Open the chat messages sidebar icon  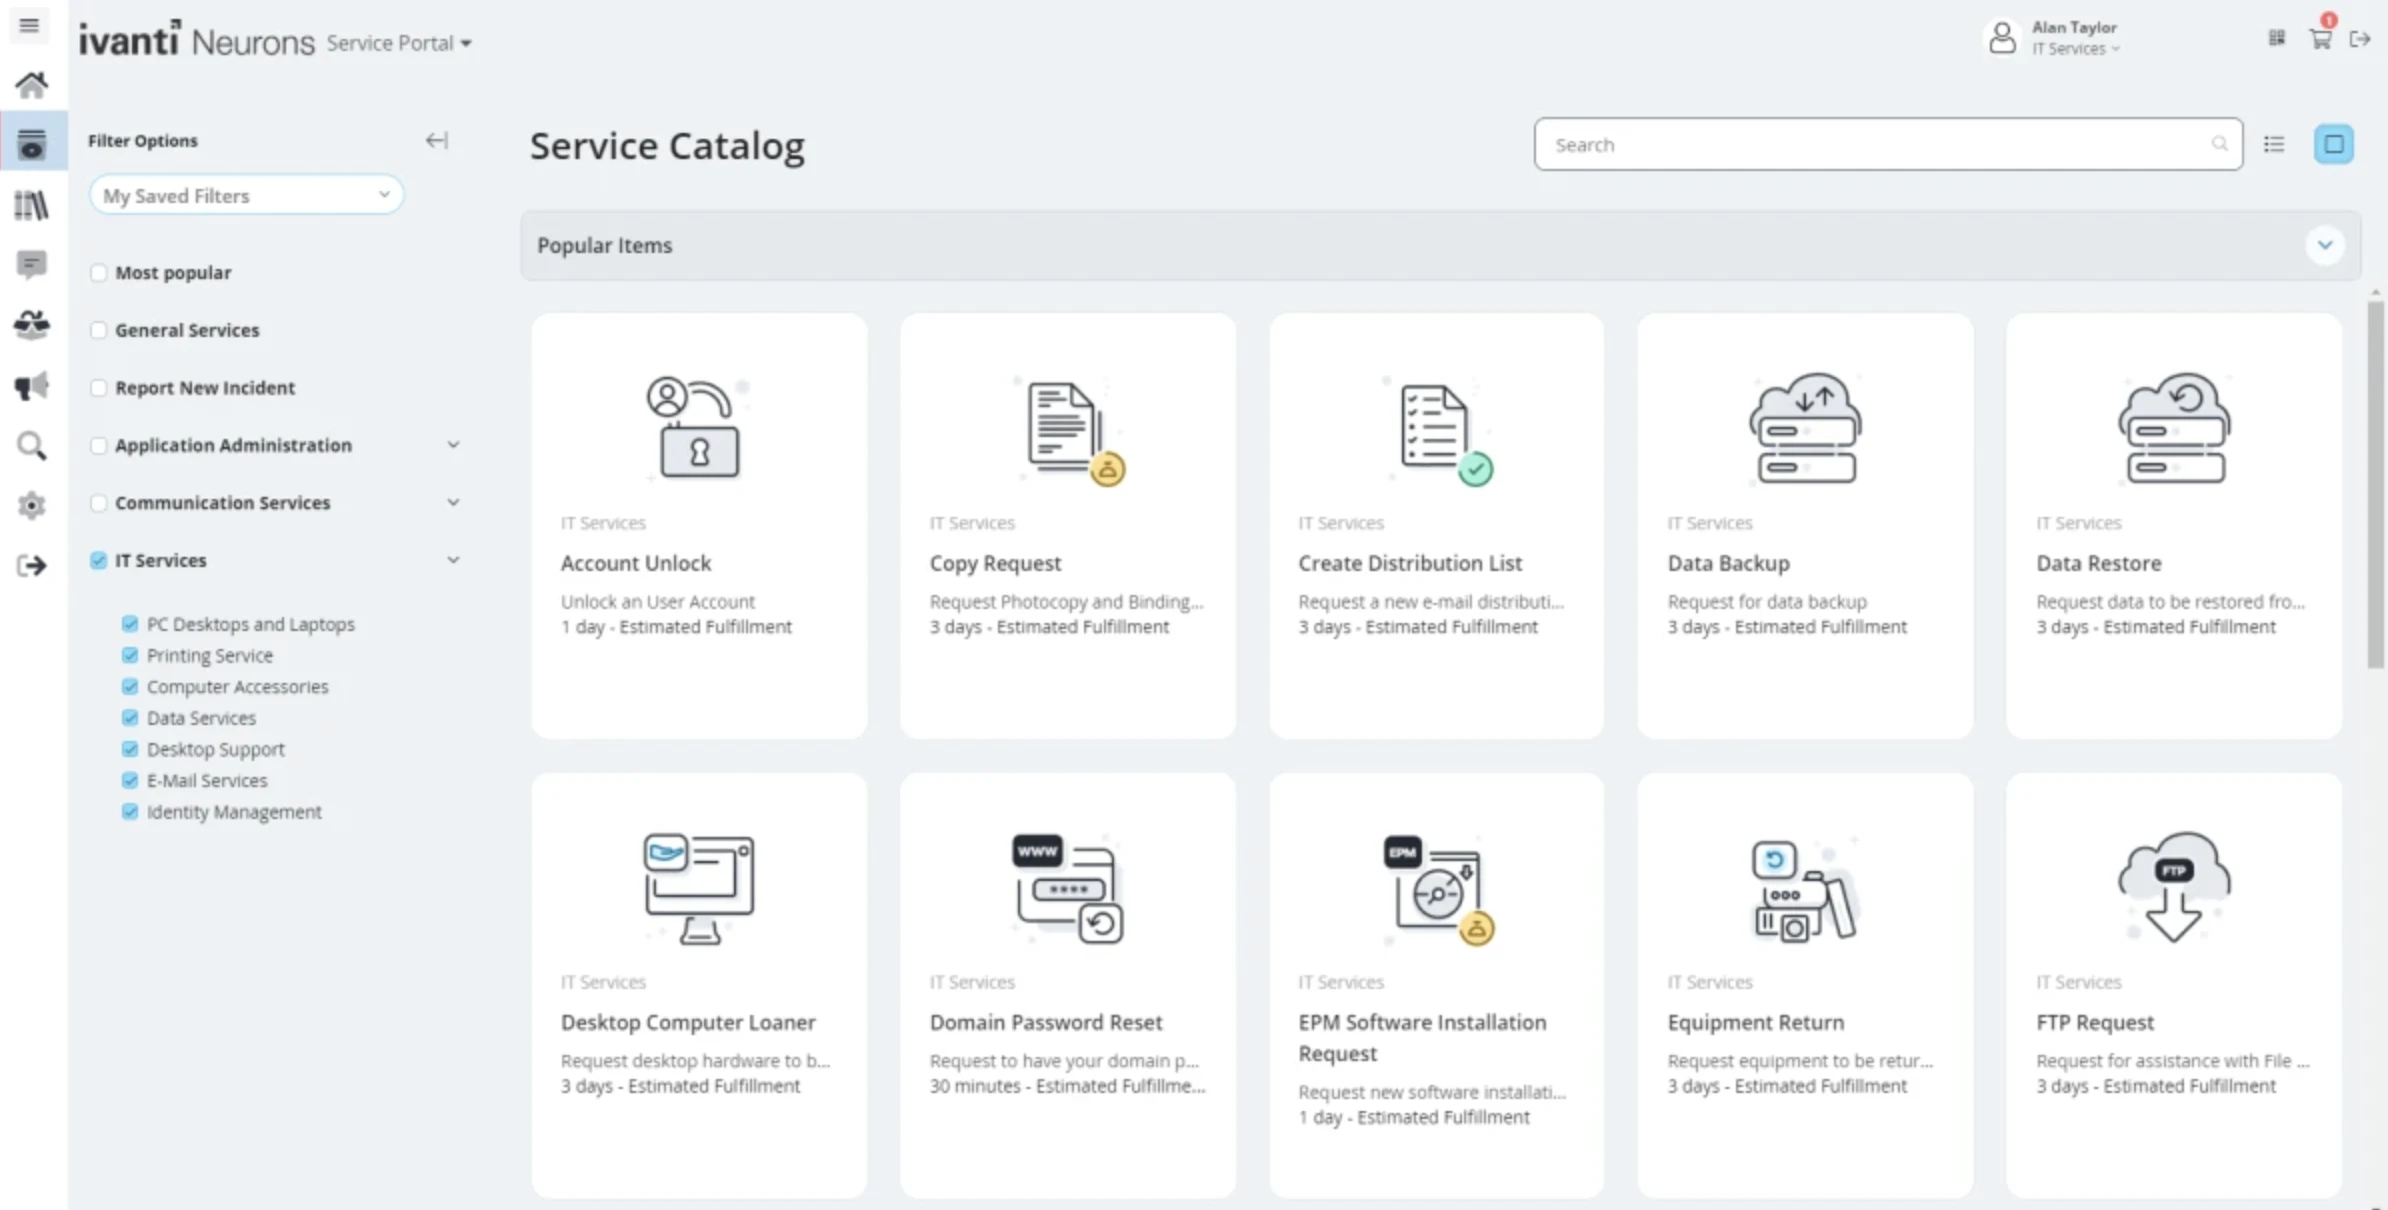point(32,265)
